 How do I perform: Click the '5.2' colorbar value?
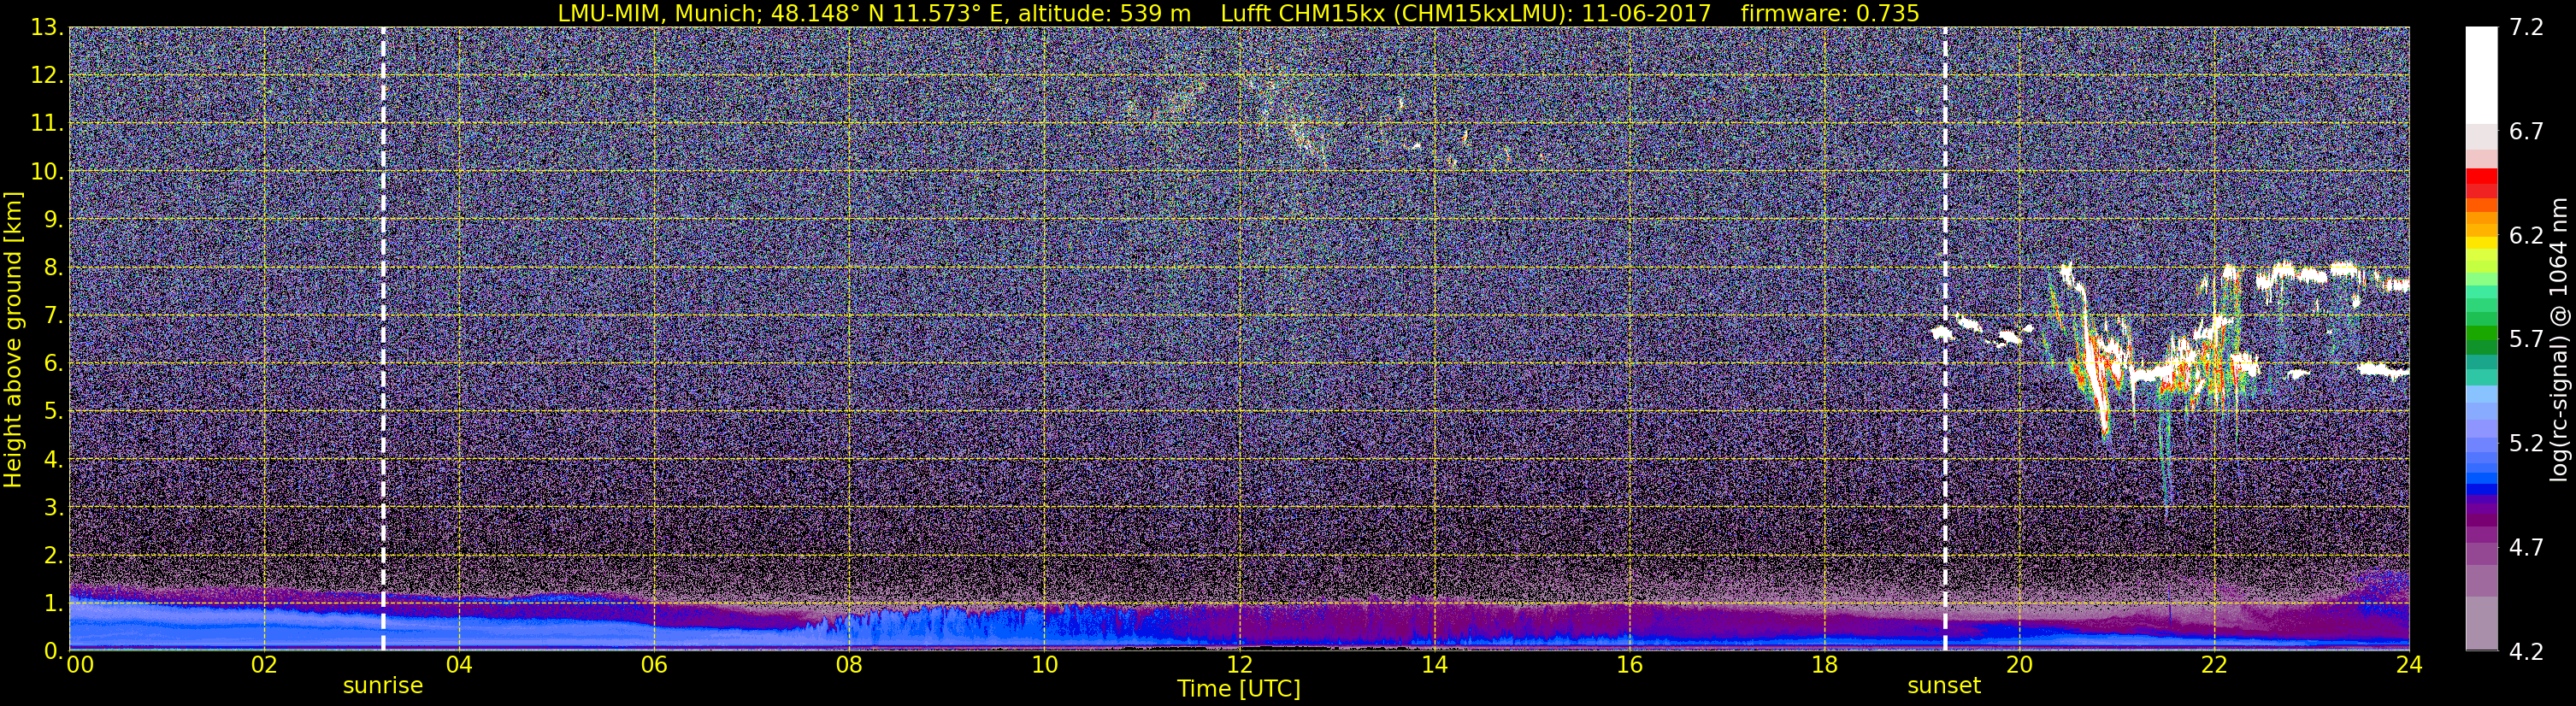[x=2526, y=443]
